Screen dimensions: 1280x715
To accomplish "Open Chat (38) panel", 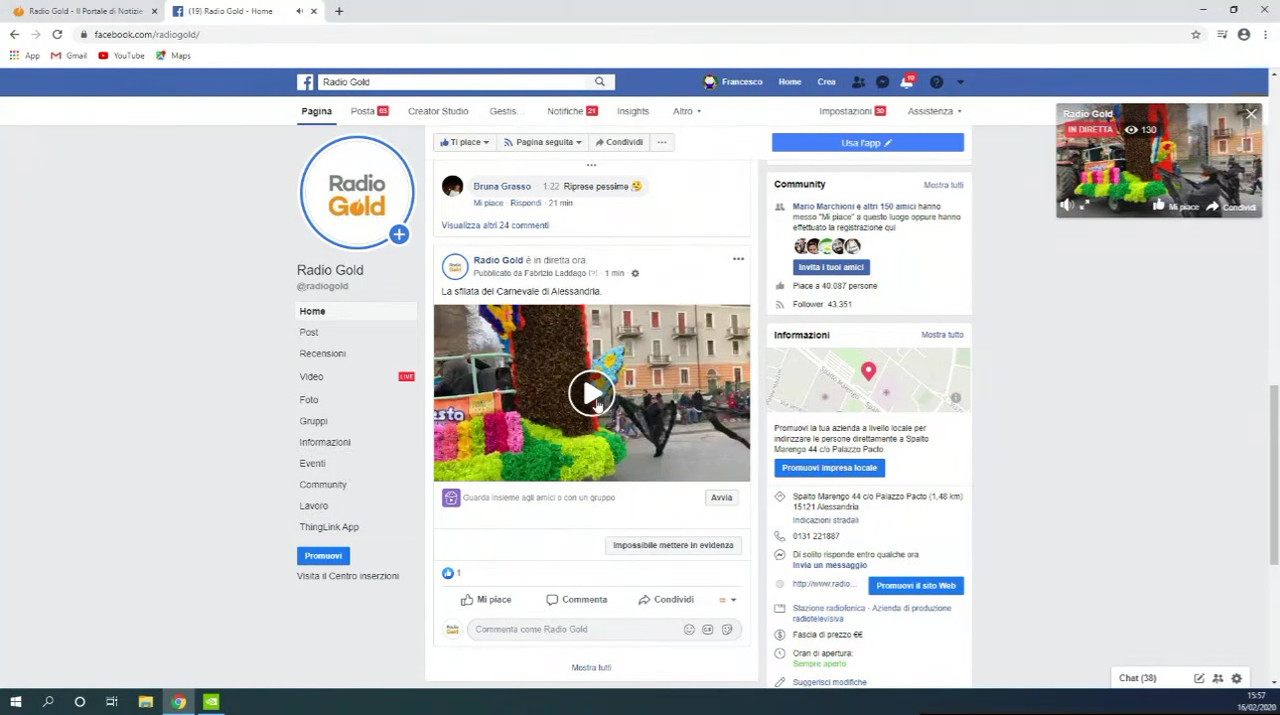I will click(x=1138, y=678).
